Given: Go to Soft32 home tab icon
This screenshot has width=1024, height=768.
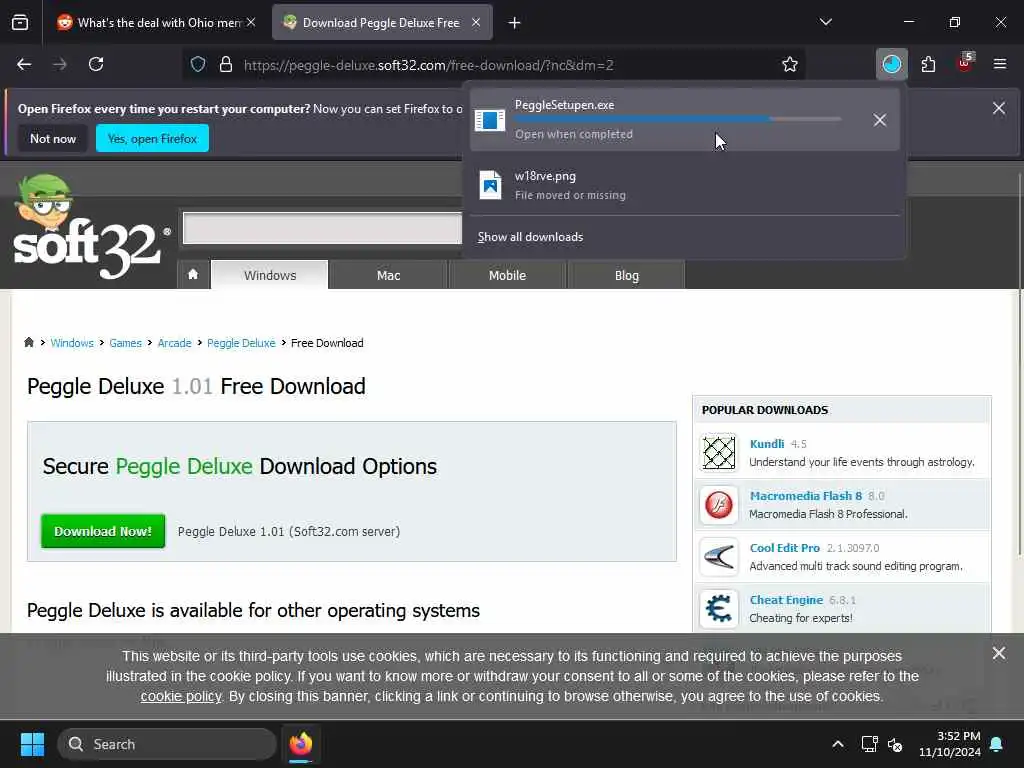Looking at the screenshot, I should point(193,274).
